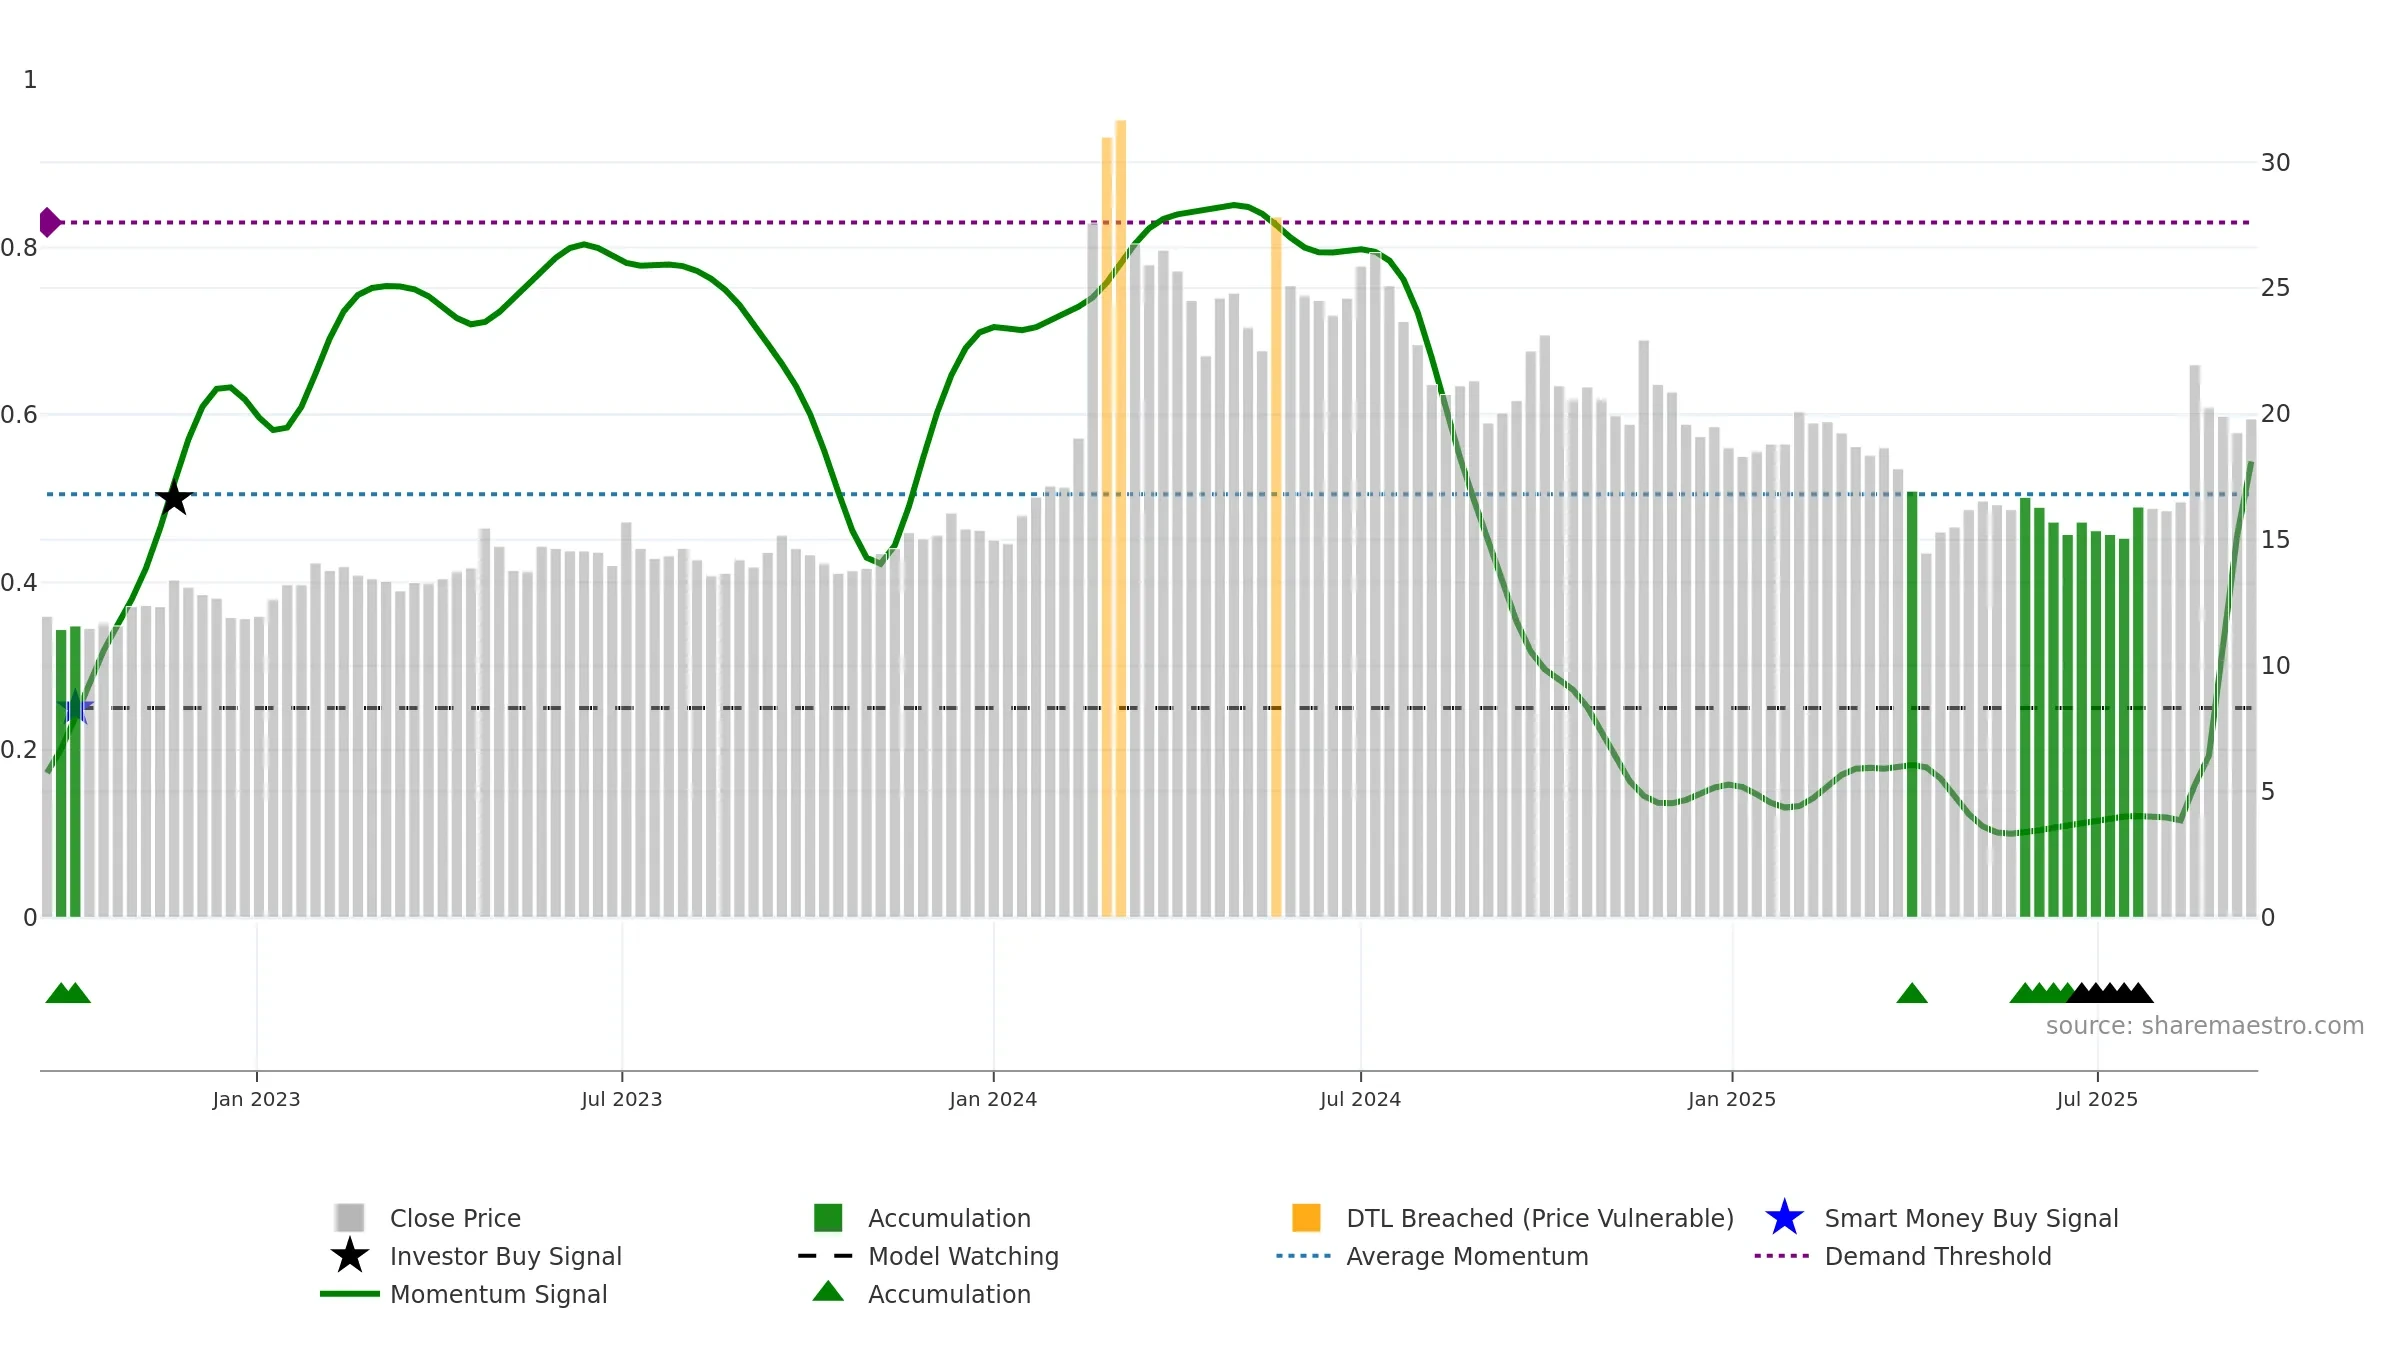The image size is (2400, 1350).
Task: Click the black star Investor Buy Signal legend icon
Action: 350,1255
